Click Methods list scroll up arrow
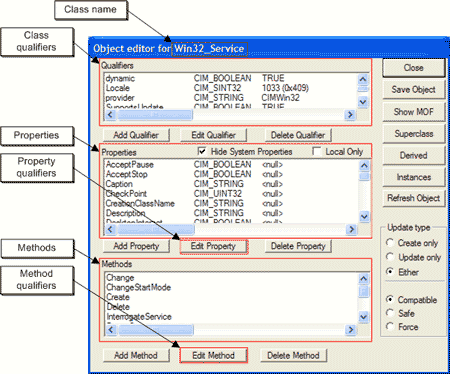This screenshot has width=450, height=374. point(364,279)
